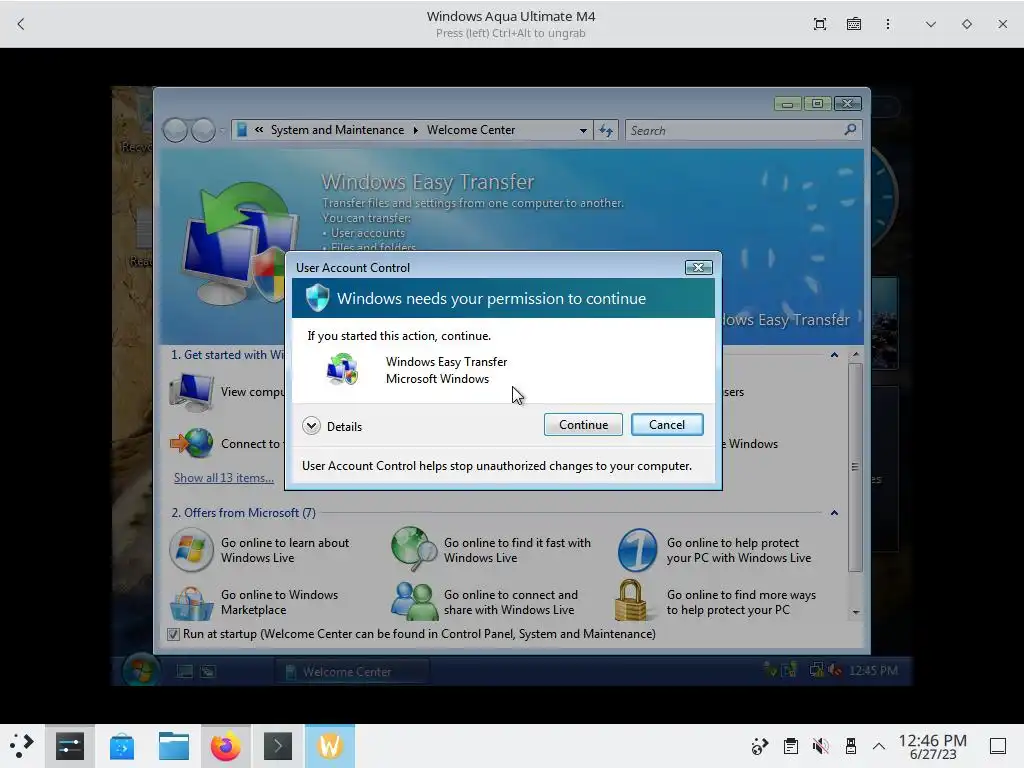Open the file manager from host taskbar
Viewport: 1024px width, 768px height.
tap(174, 746)
